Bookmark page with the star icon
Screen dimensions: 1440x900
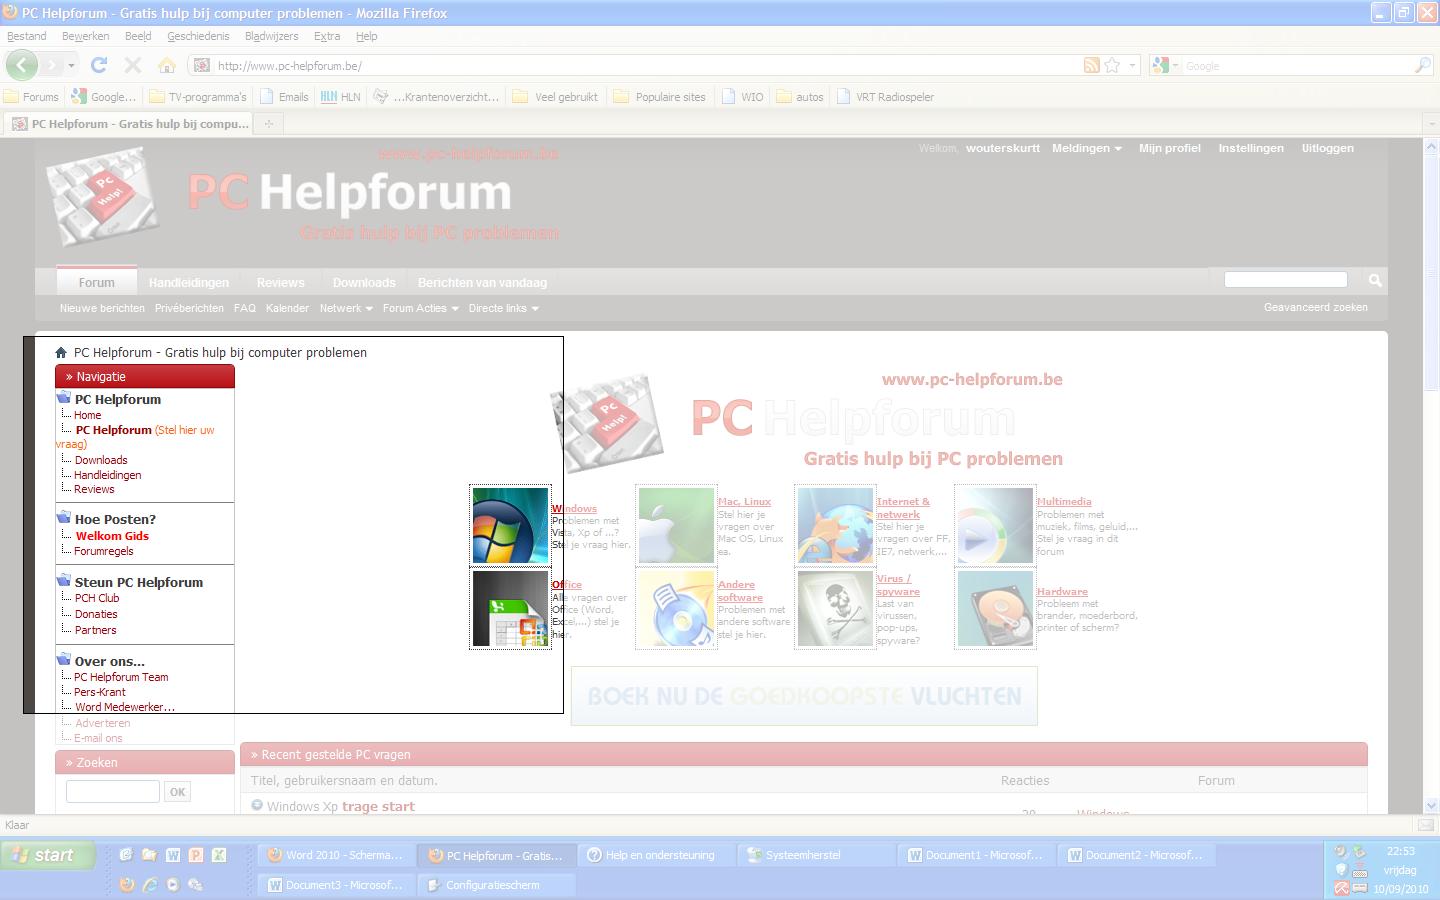[x=1112, y=65]
